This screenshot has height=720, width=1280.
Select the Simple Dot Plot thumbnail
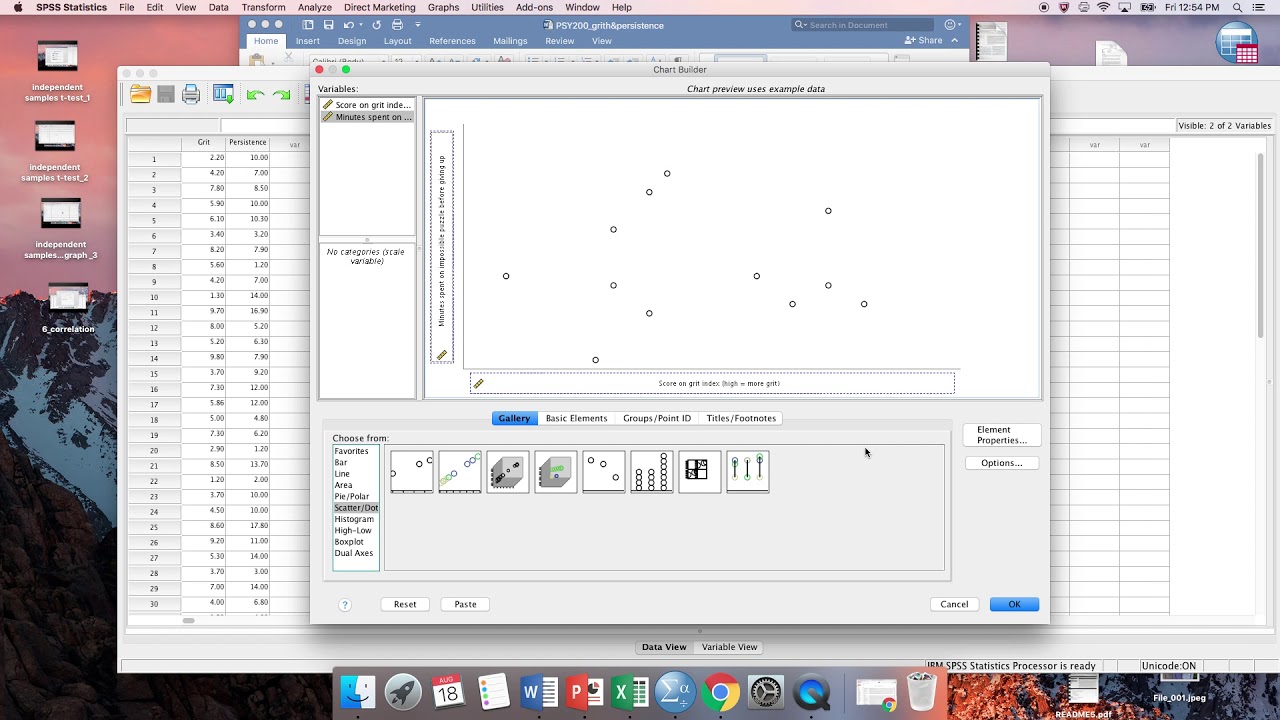point(652,472)
